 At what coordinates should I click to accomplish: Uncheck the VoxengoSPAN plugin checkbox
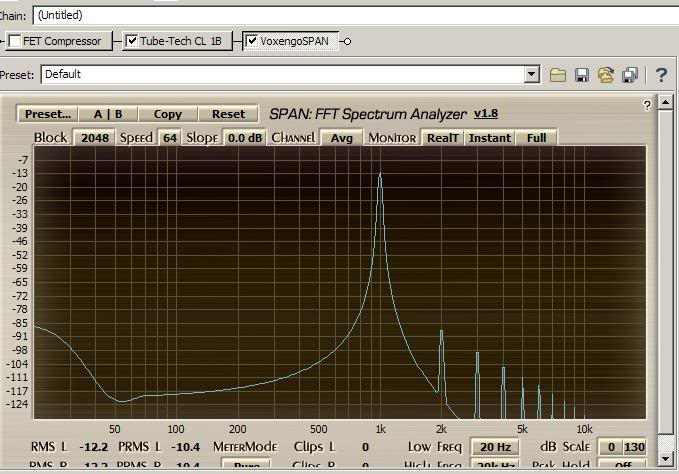click(252, 41)
